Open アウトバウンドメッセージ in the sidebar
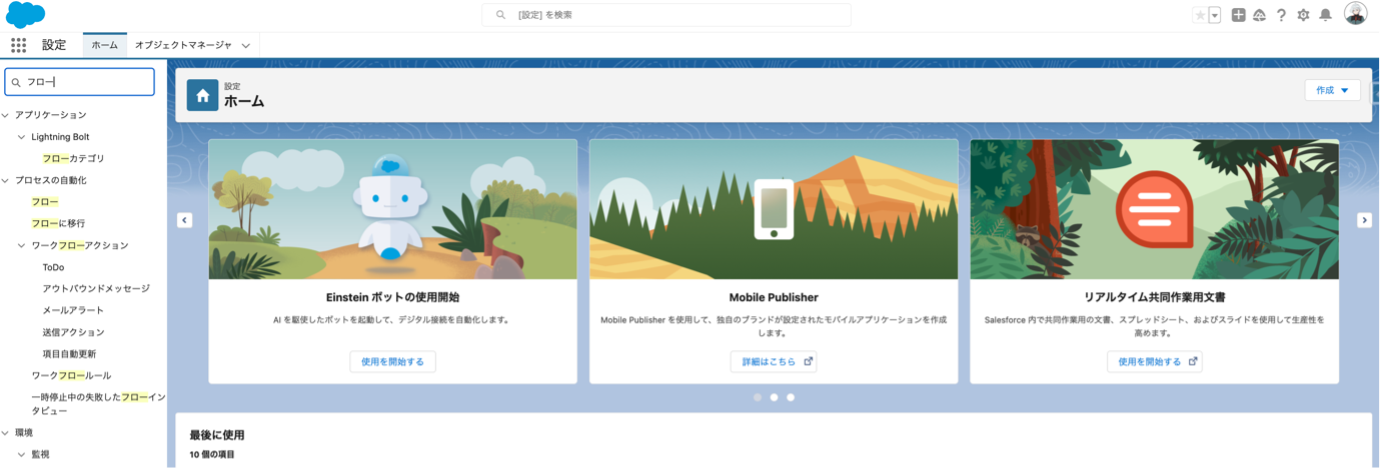This screenshot has height=470, width=1384. point(96,288)
